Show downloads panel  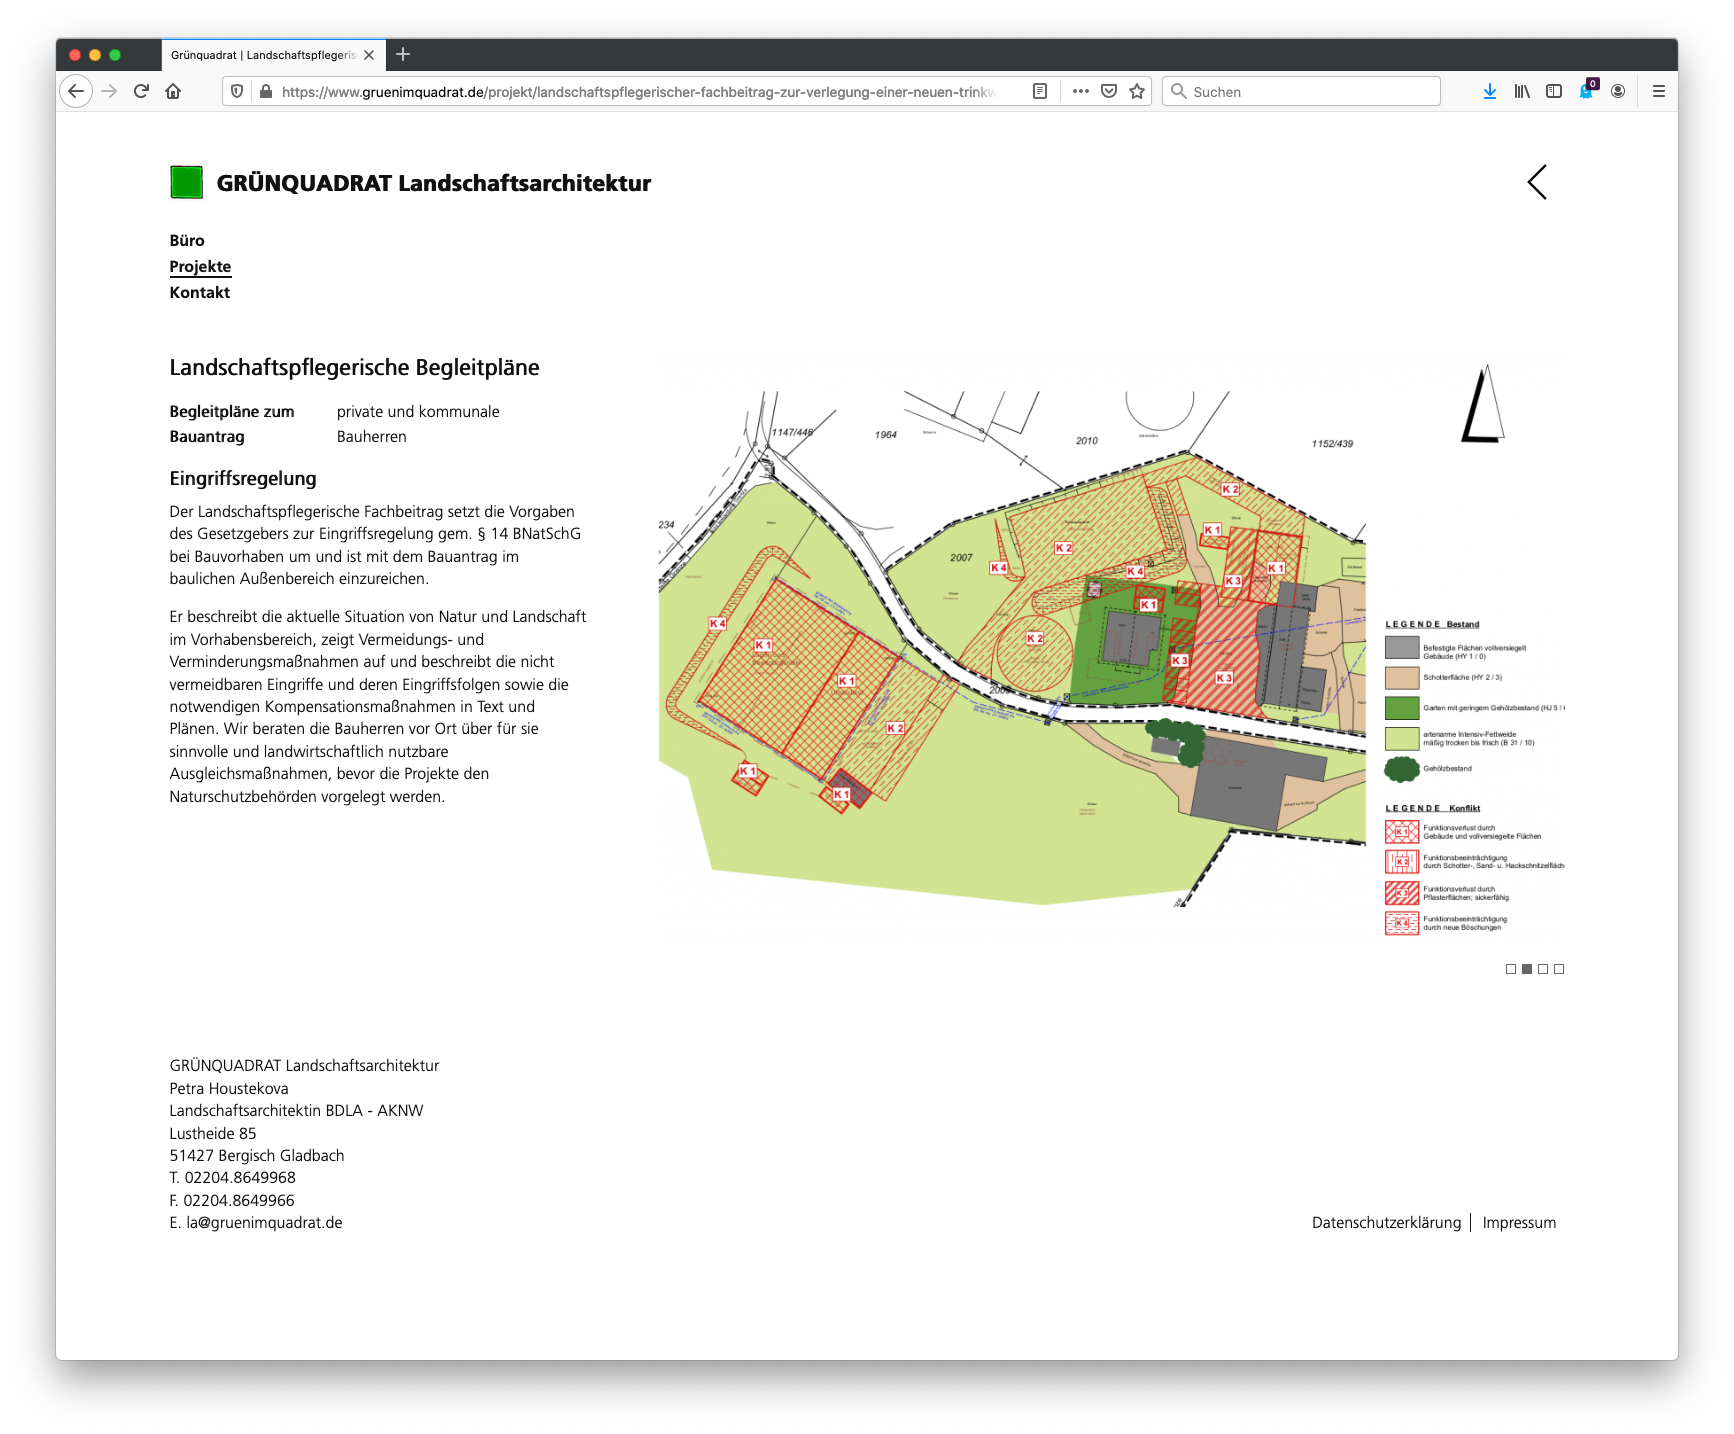(x=1490, y=91)
